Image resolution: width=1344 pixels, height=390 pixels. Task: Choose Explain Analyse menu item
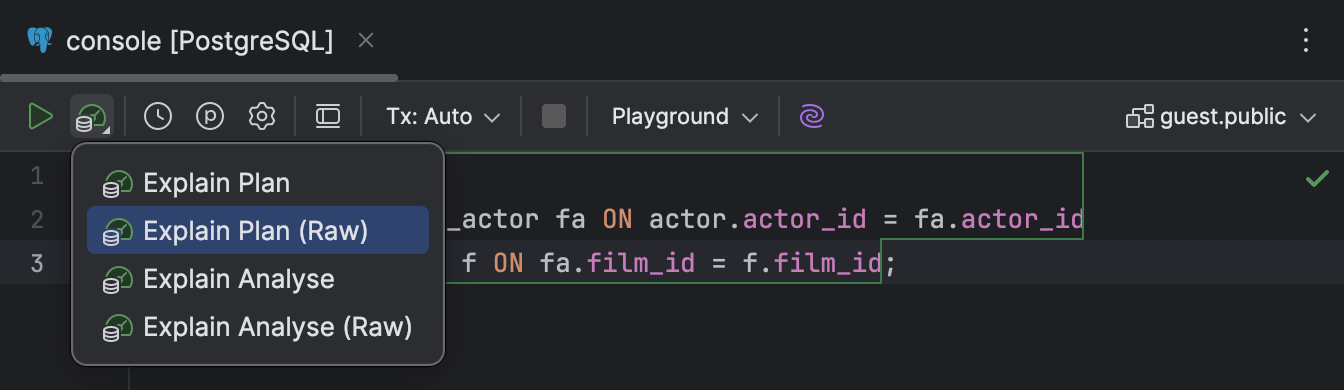coord(258,279)
